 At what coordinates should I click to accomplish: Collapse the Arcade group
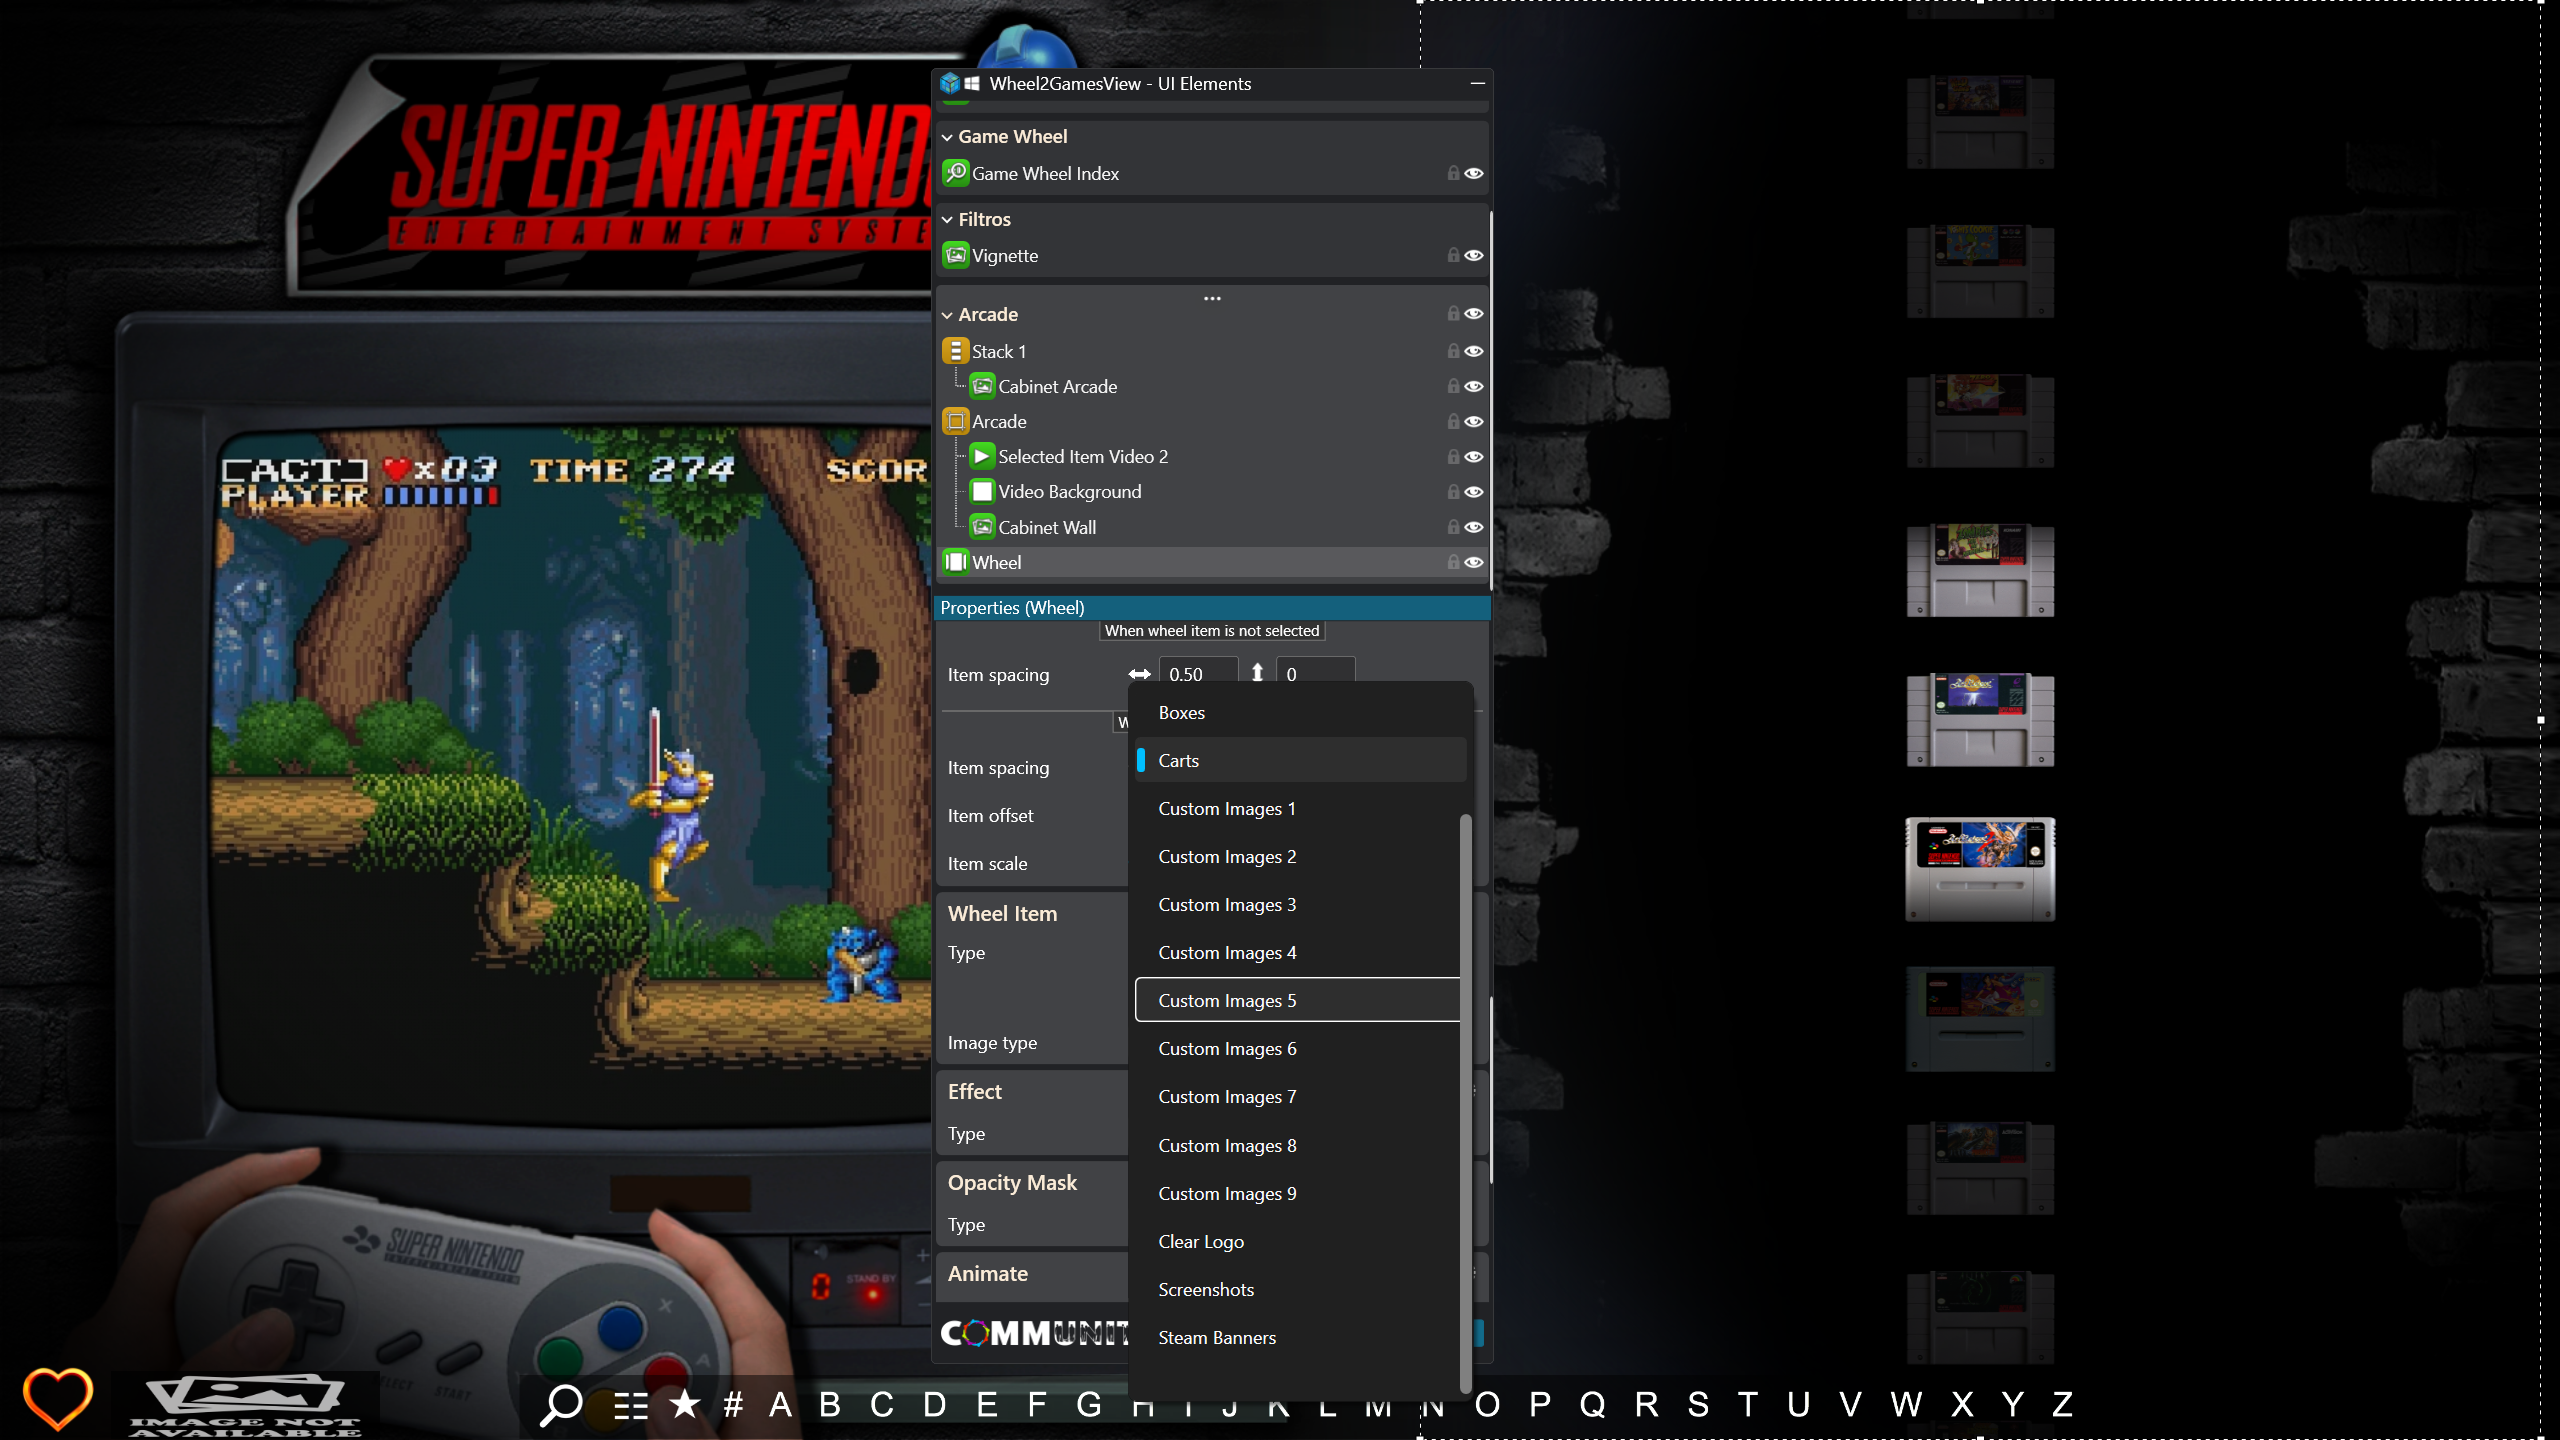[x=947, y=315]
